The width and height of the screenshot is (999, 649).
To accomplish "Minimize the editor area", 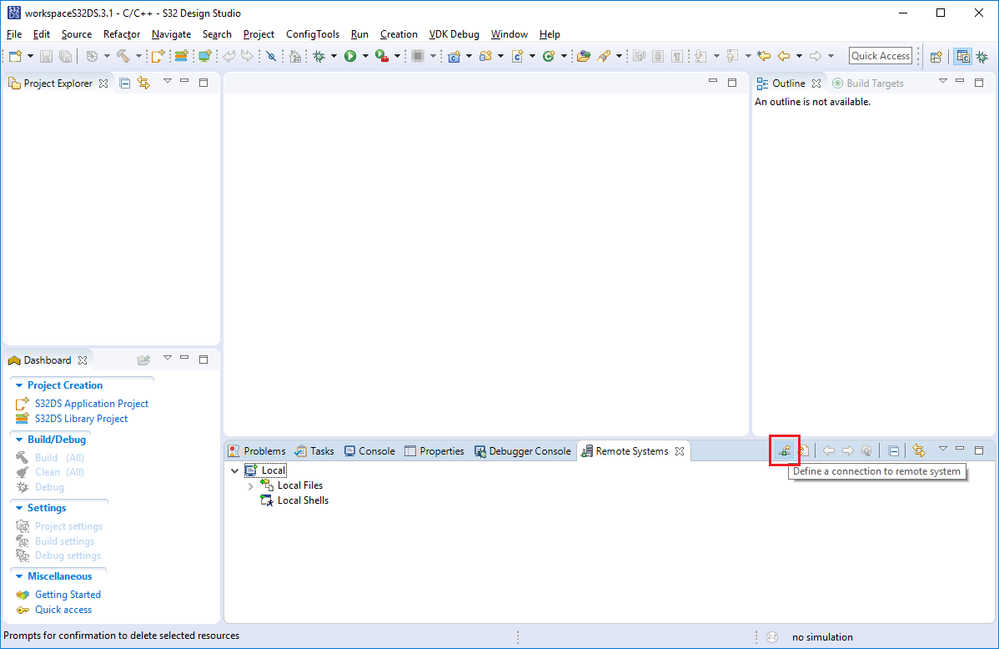I will pos(713,82).
